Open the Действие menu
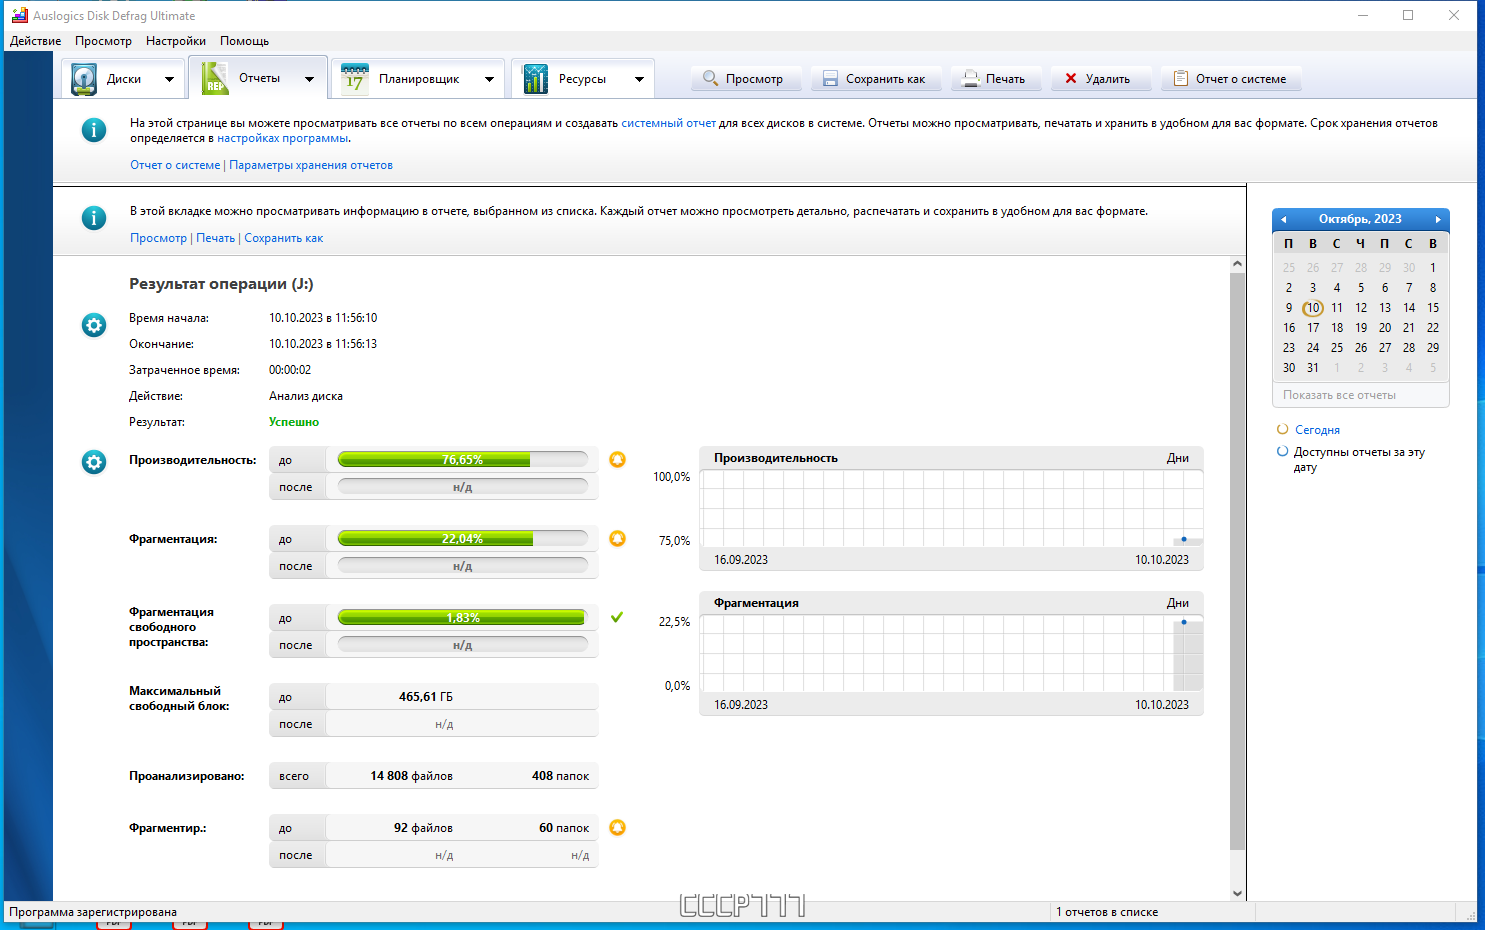1485x930 pixels. 35,41
